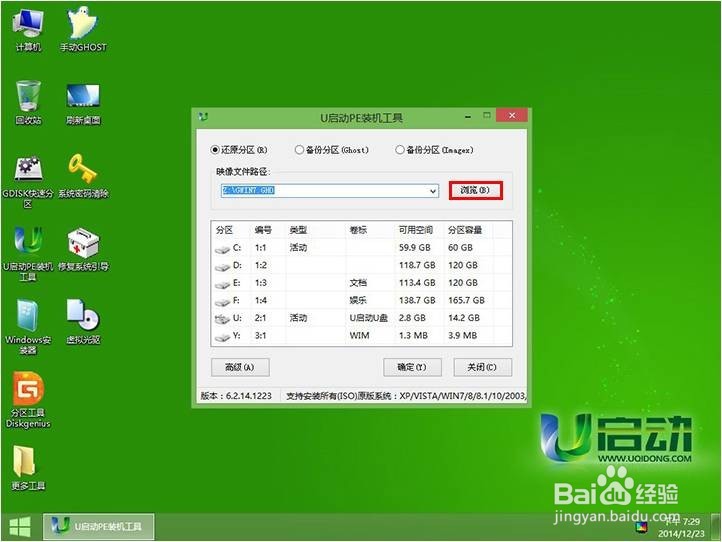This screenshot has width=722, height=542.
Task: Open the 修复系统引导 first-aid icon
Action: pyautogui.click(x=83, y=249)
